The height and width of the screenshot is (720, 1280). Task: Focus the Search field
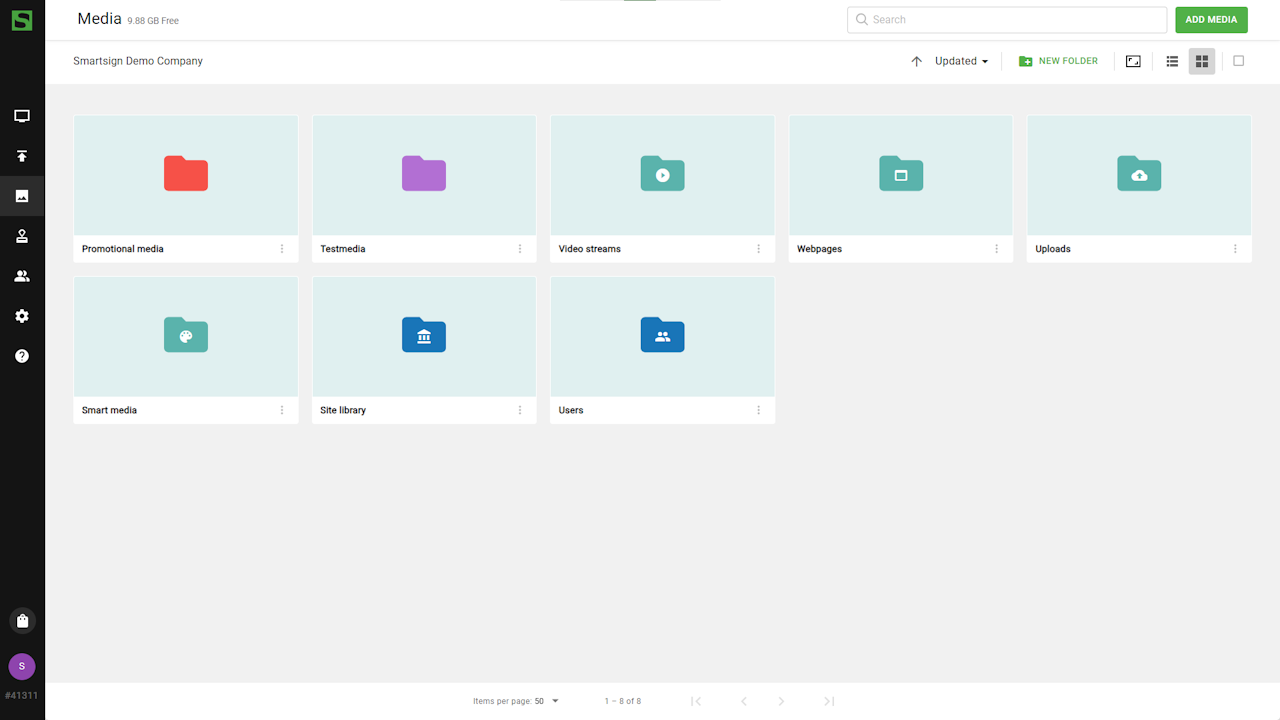point(1007,20)
